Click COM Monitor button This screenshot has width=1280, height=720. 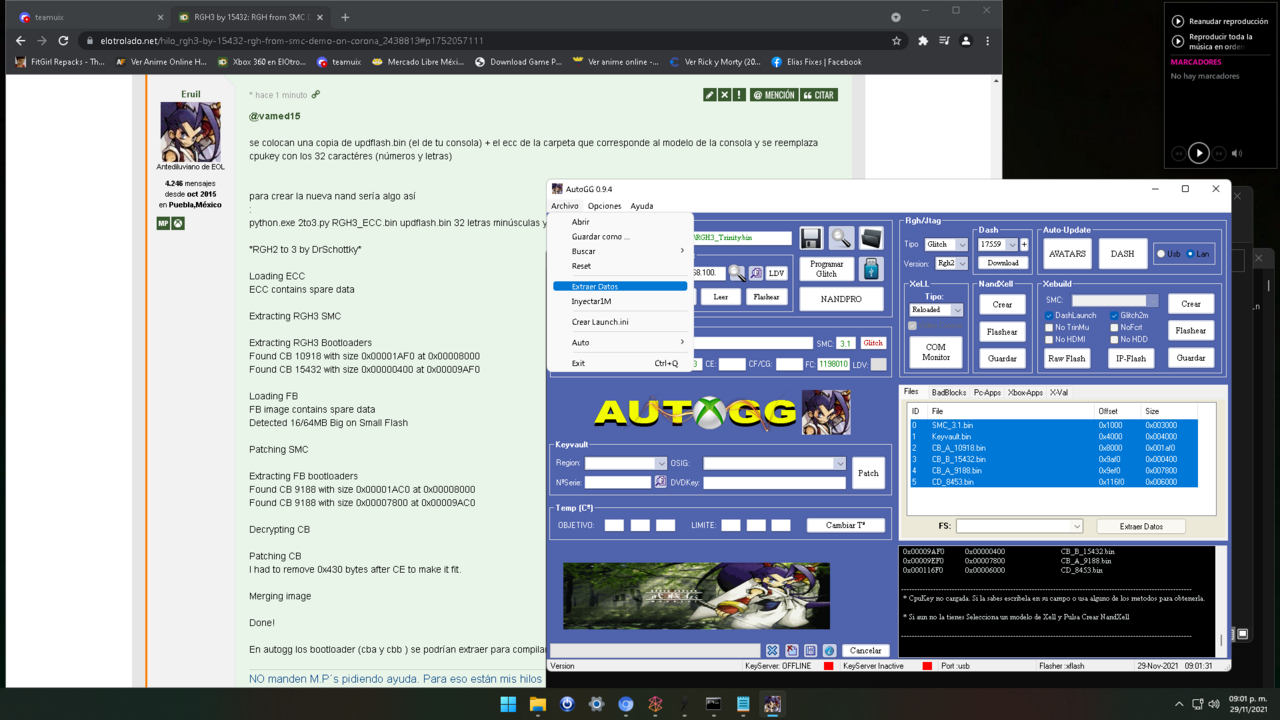(x=936, y=352)
